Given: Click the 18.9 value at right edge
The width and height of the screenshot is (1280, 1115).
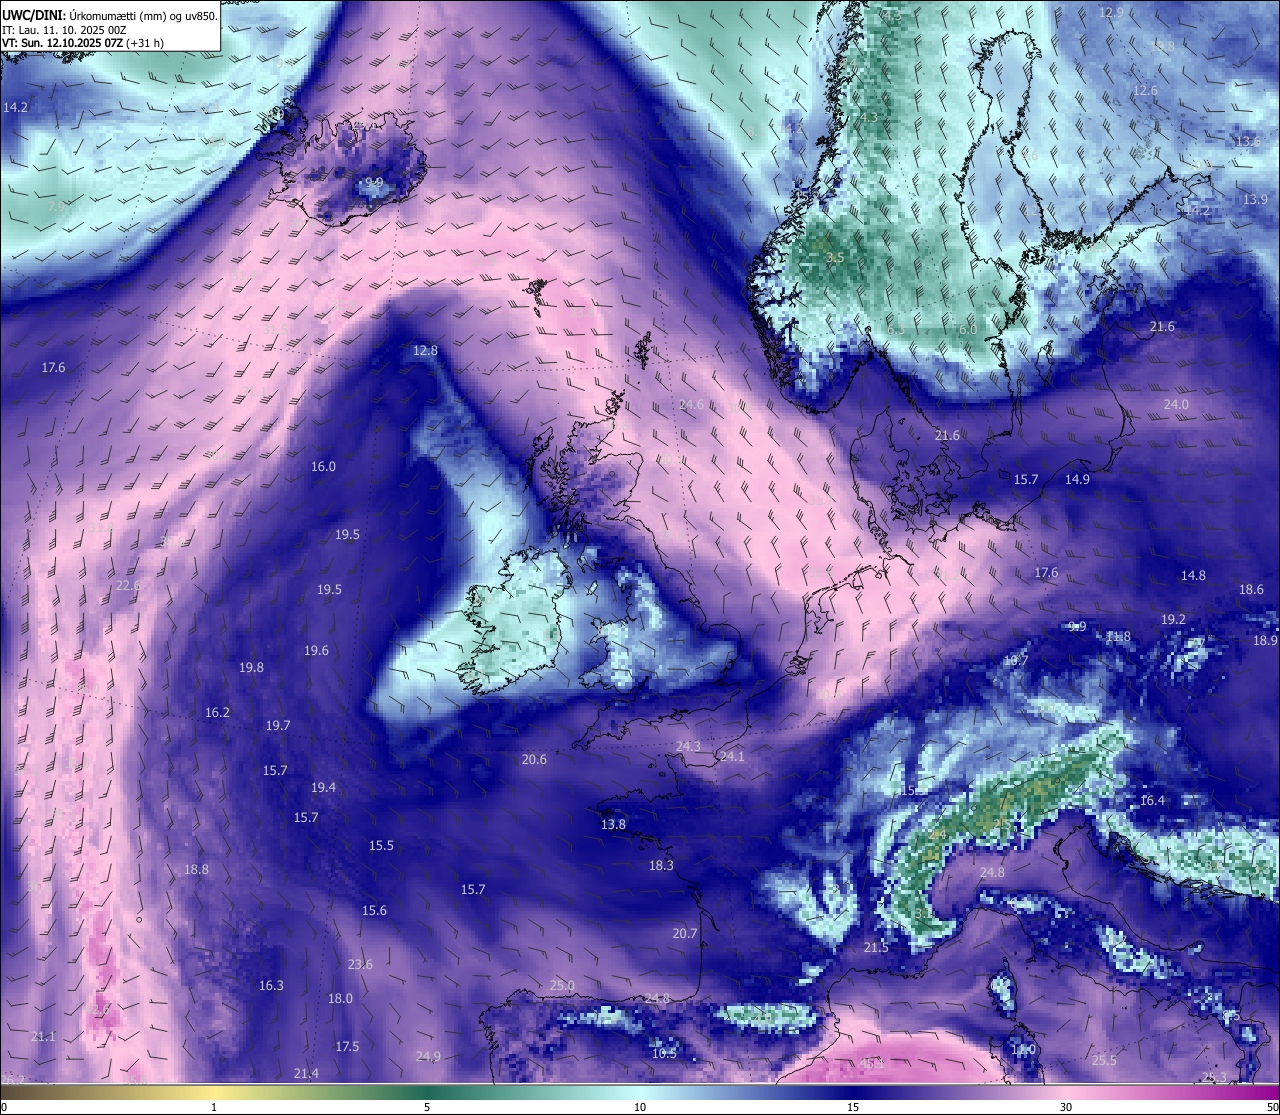Looking at the screenshot, I should tap(1265, 641).
